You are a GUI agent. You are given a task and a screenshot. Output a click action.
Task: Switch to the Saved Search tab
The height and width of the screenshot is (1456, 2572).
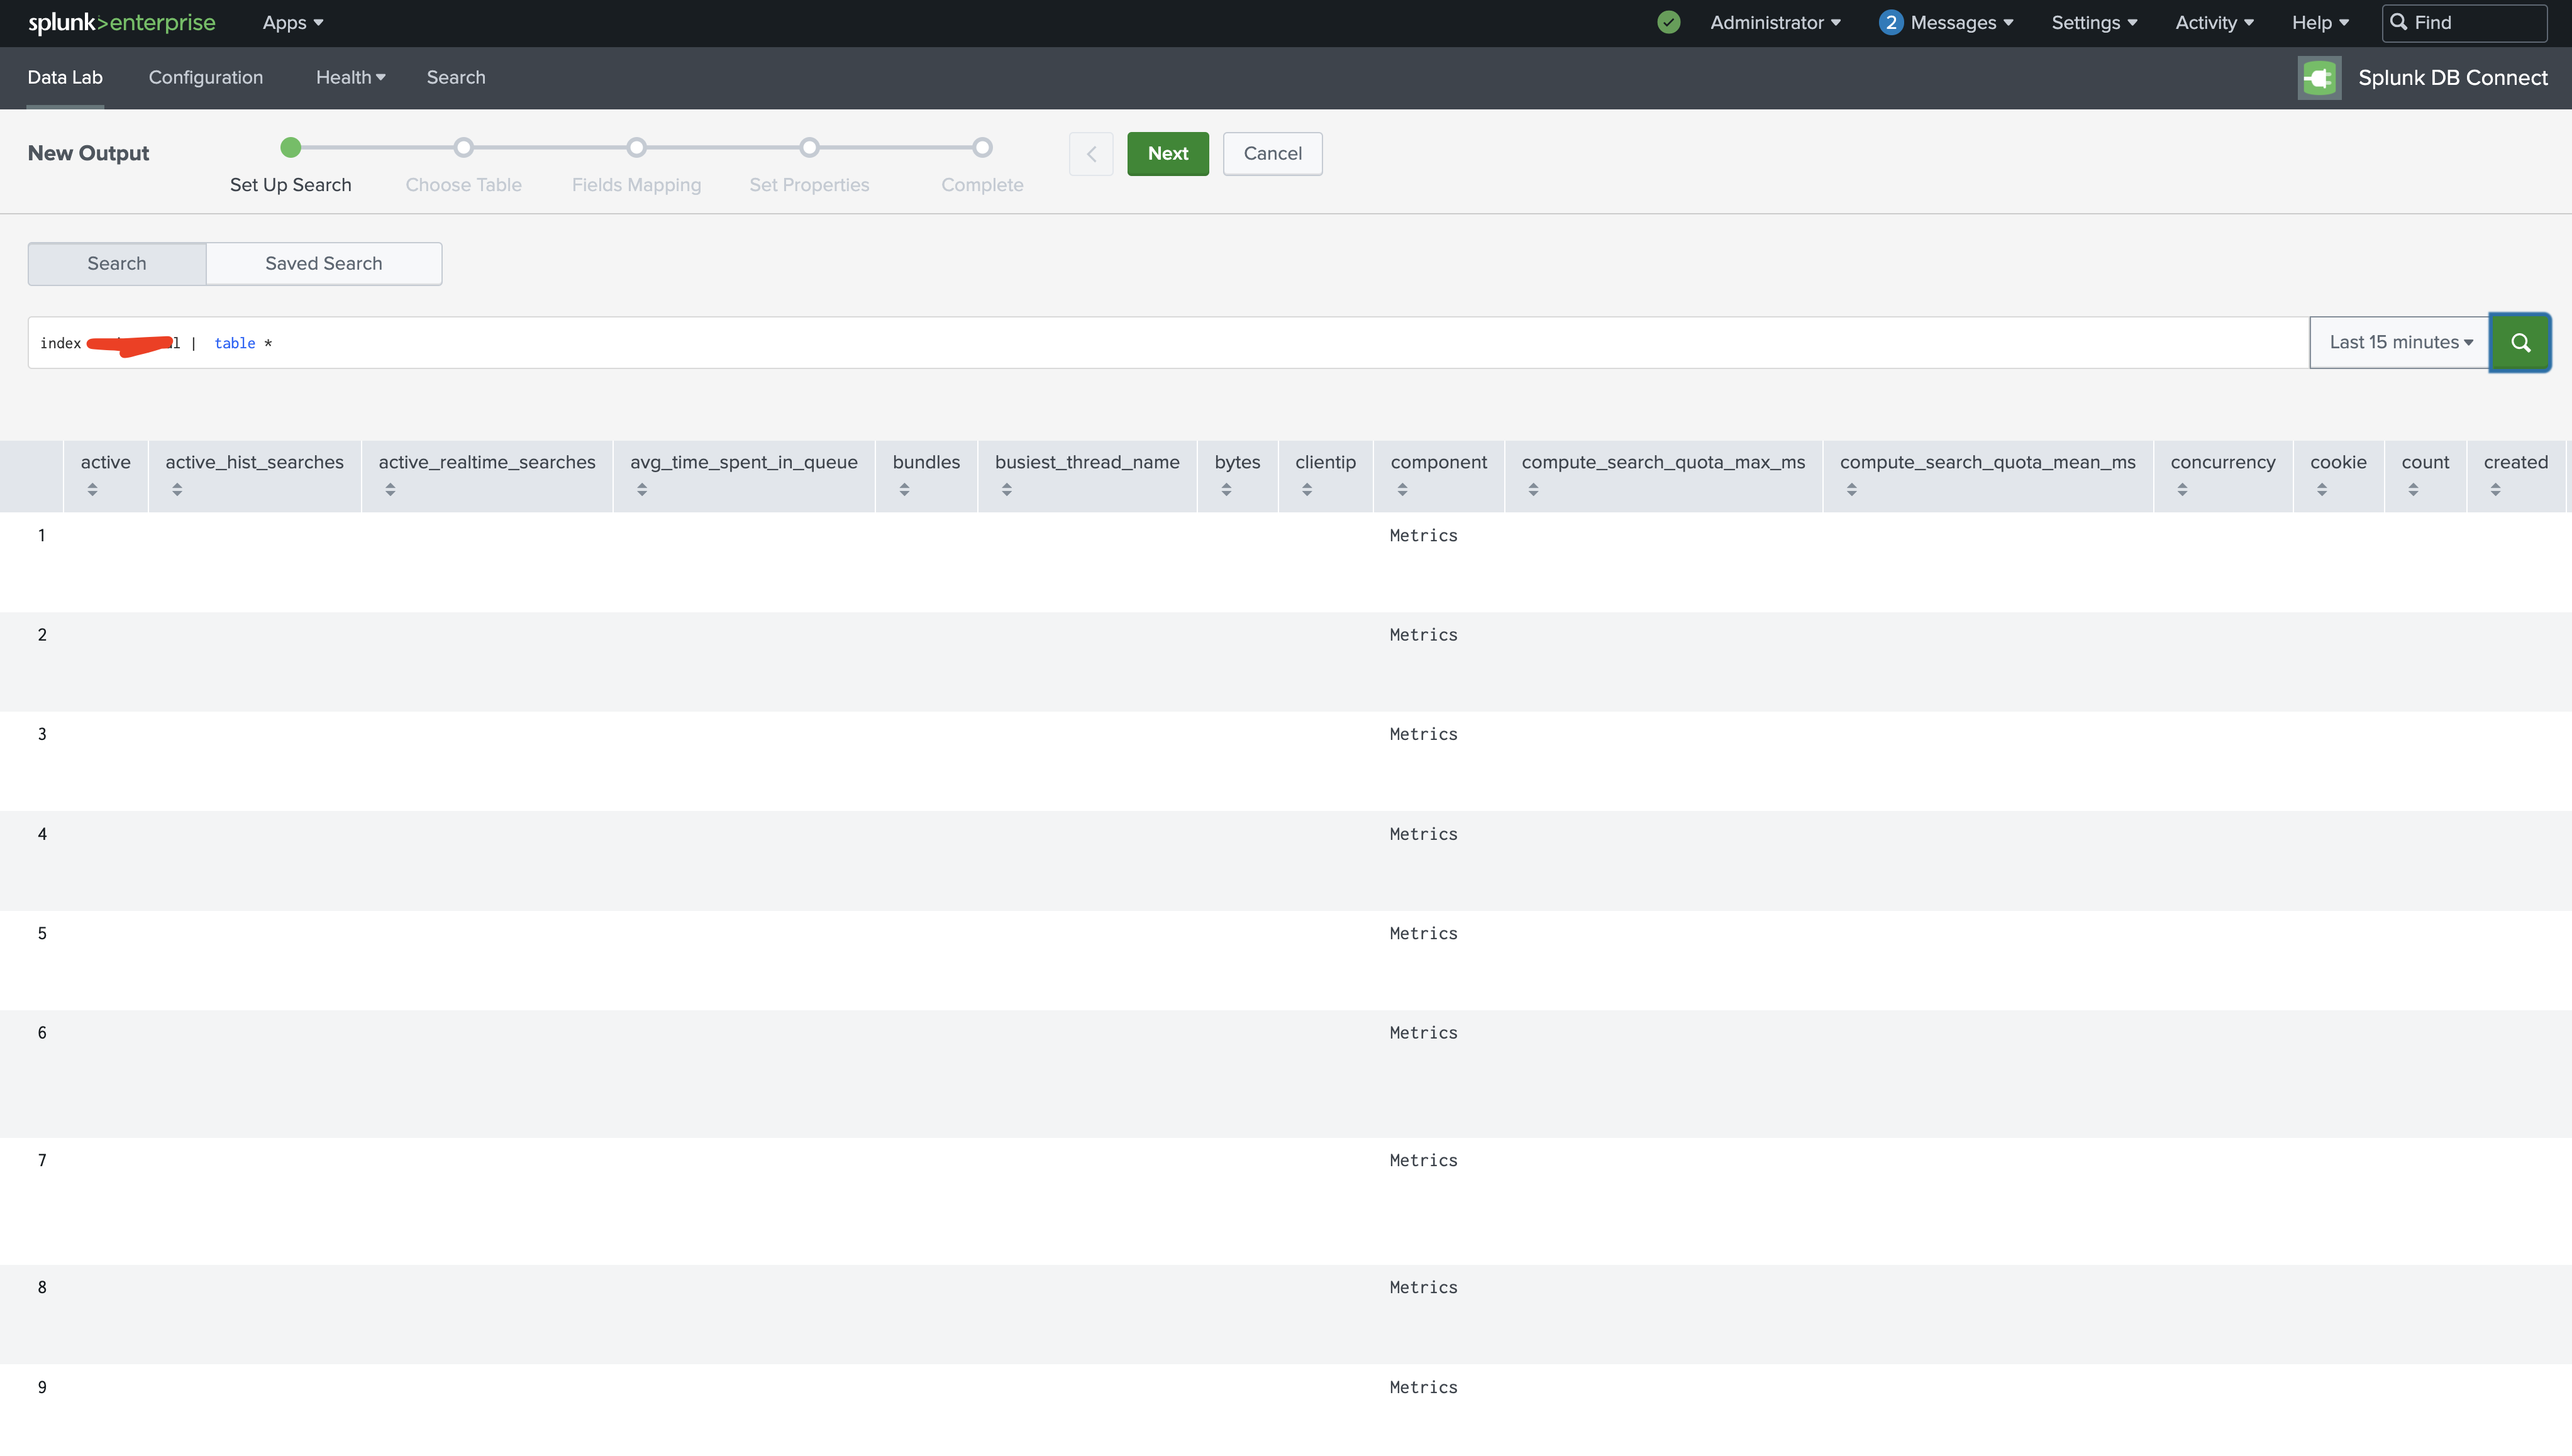323,263
